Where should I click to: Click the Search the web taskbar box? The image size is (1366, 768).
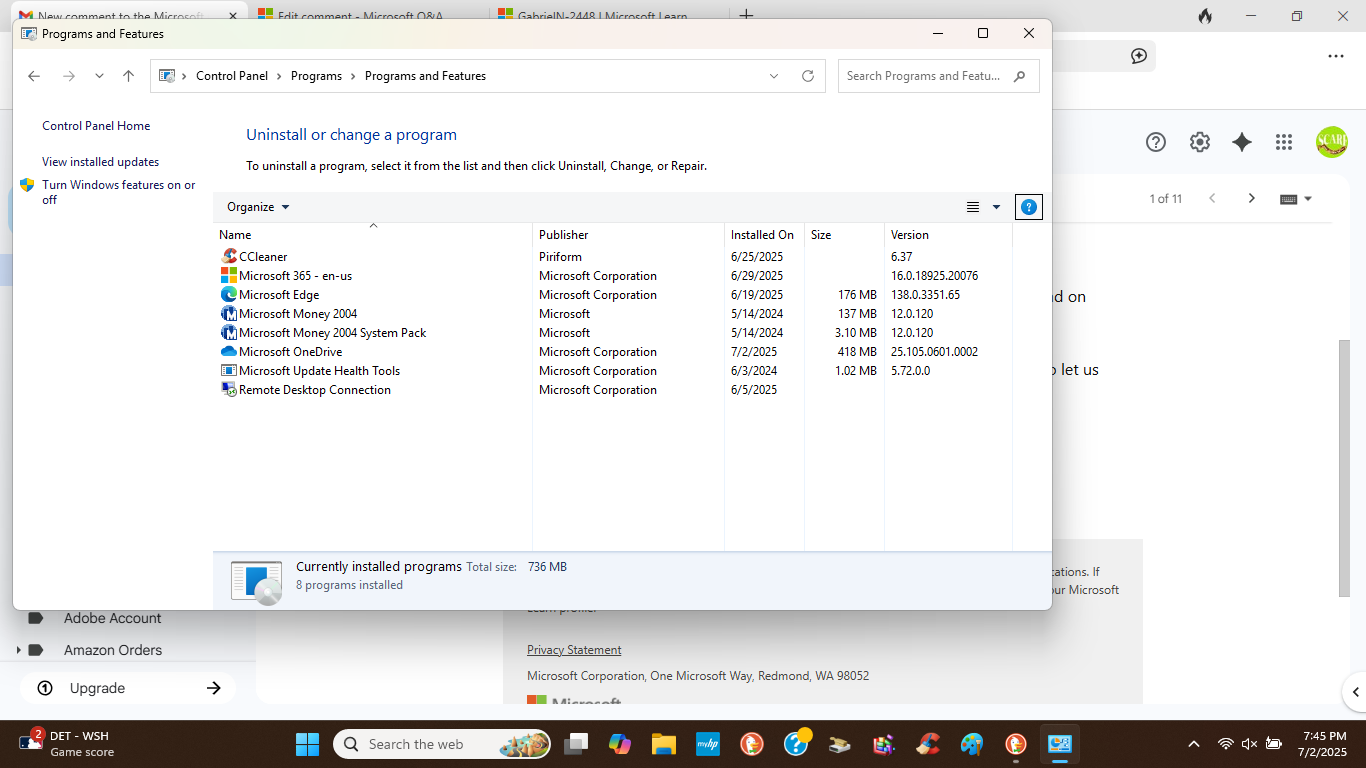[441, 744]
